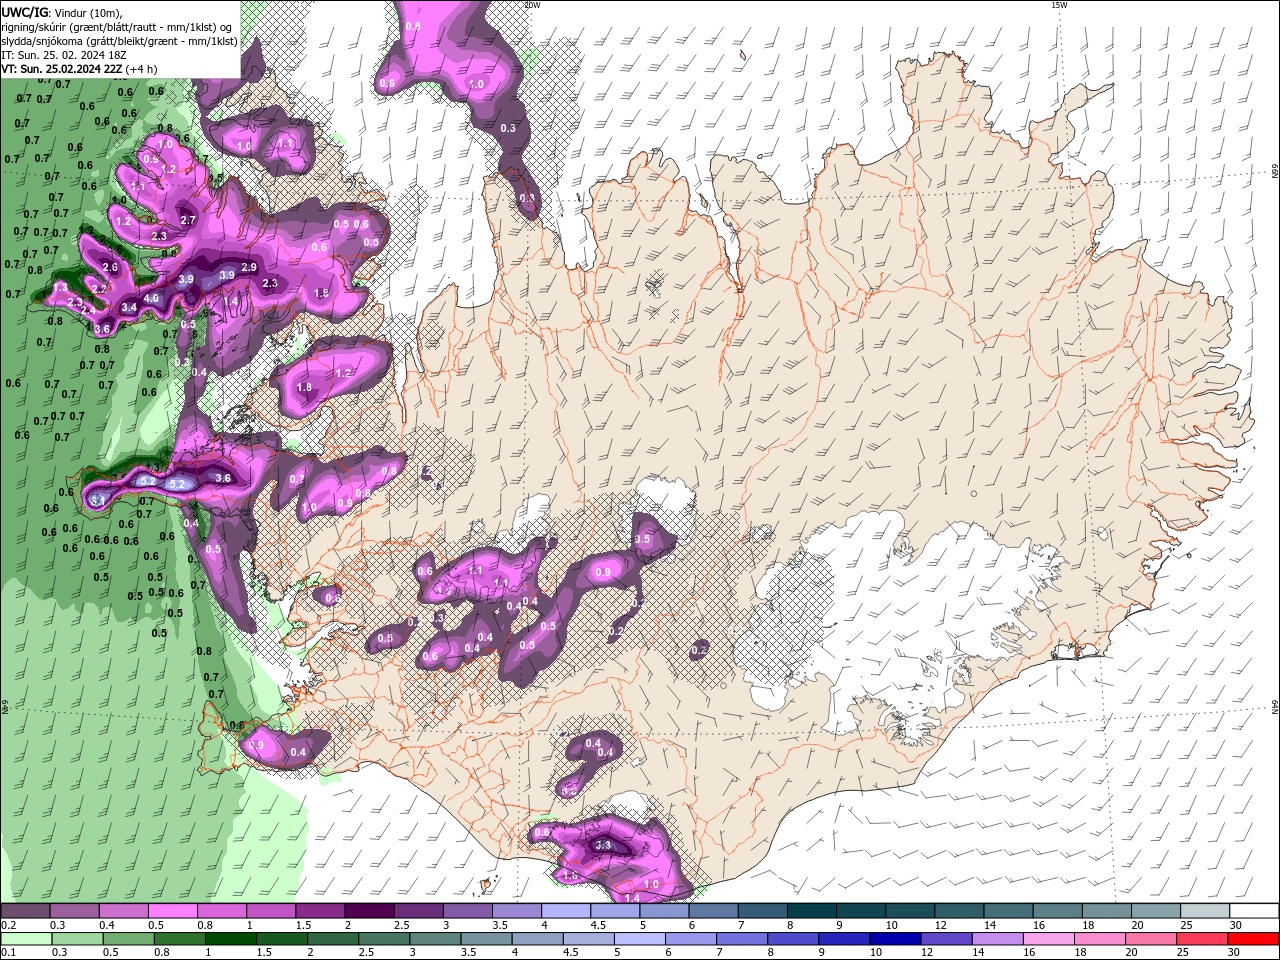1280x960 pixels.
Task: Click the 'IT: Sun. 25. 02. 2024 18Z' line
Action: [63, 54]
